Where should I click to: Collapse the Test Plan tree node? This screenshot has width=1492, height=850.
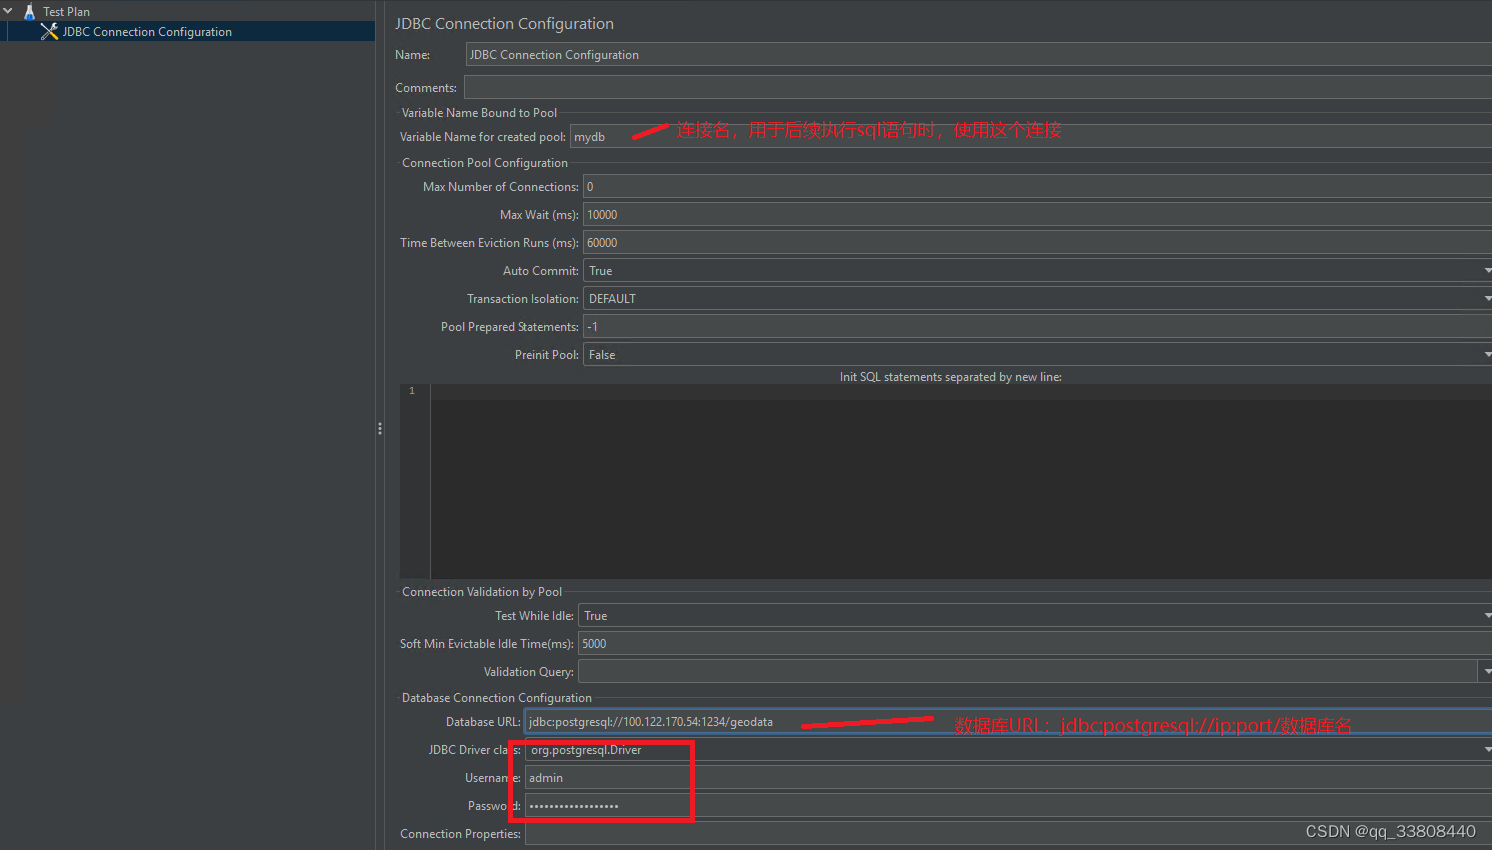[8, 11]
